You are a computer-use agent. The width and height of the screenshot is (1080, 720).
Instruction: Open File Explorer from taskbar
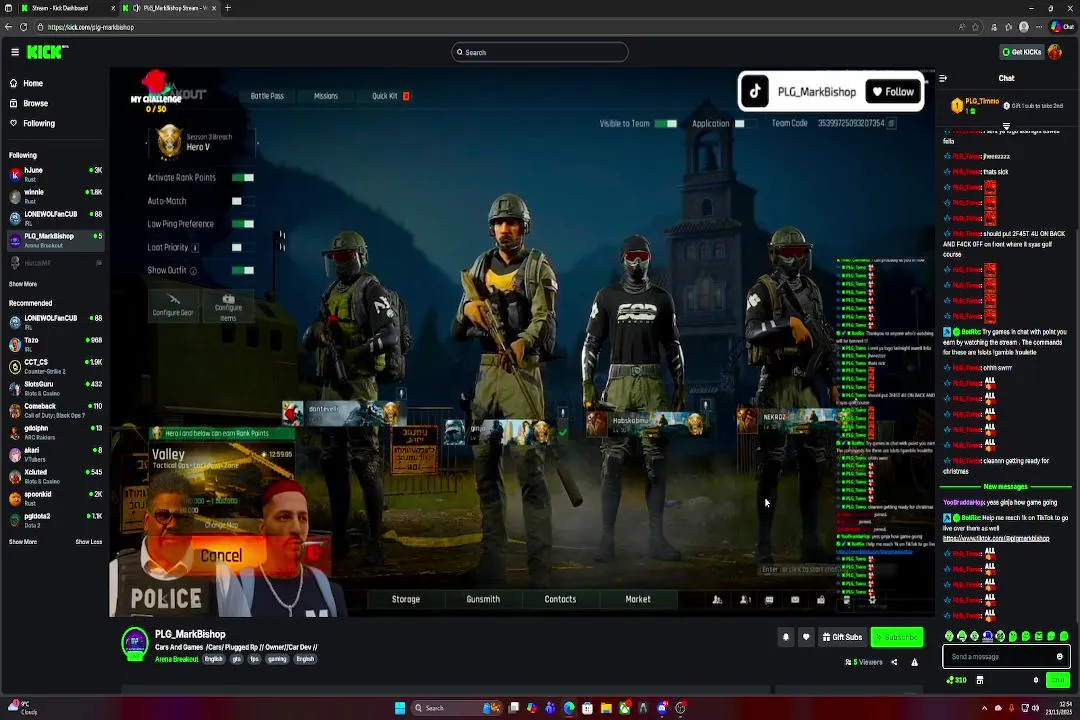606,708
